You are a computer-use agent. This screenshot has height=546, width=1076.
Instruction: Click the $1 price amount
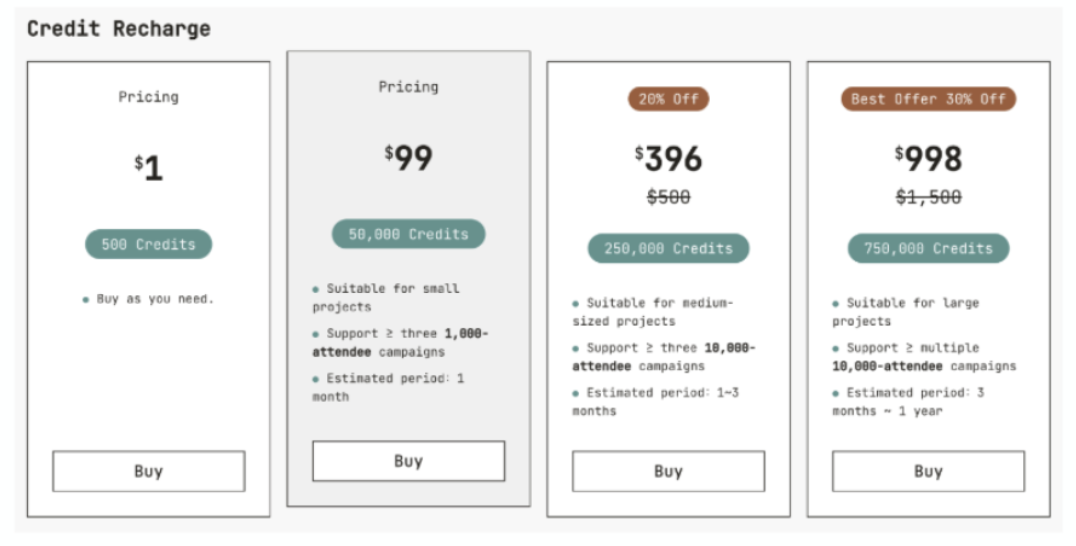pyautogui.click(x=148, y=167)
